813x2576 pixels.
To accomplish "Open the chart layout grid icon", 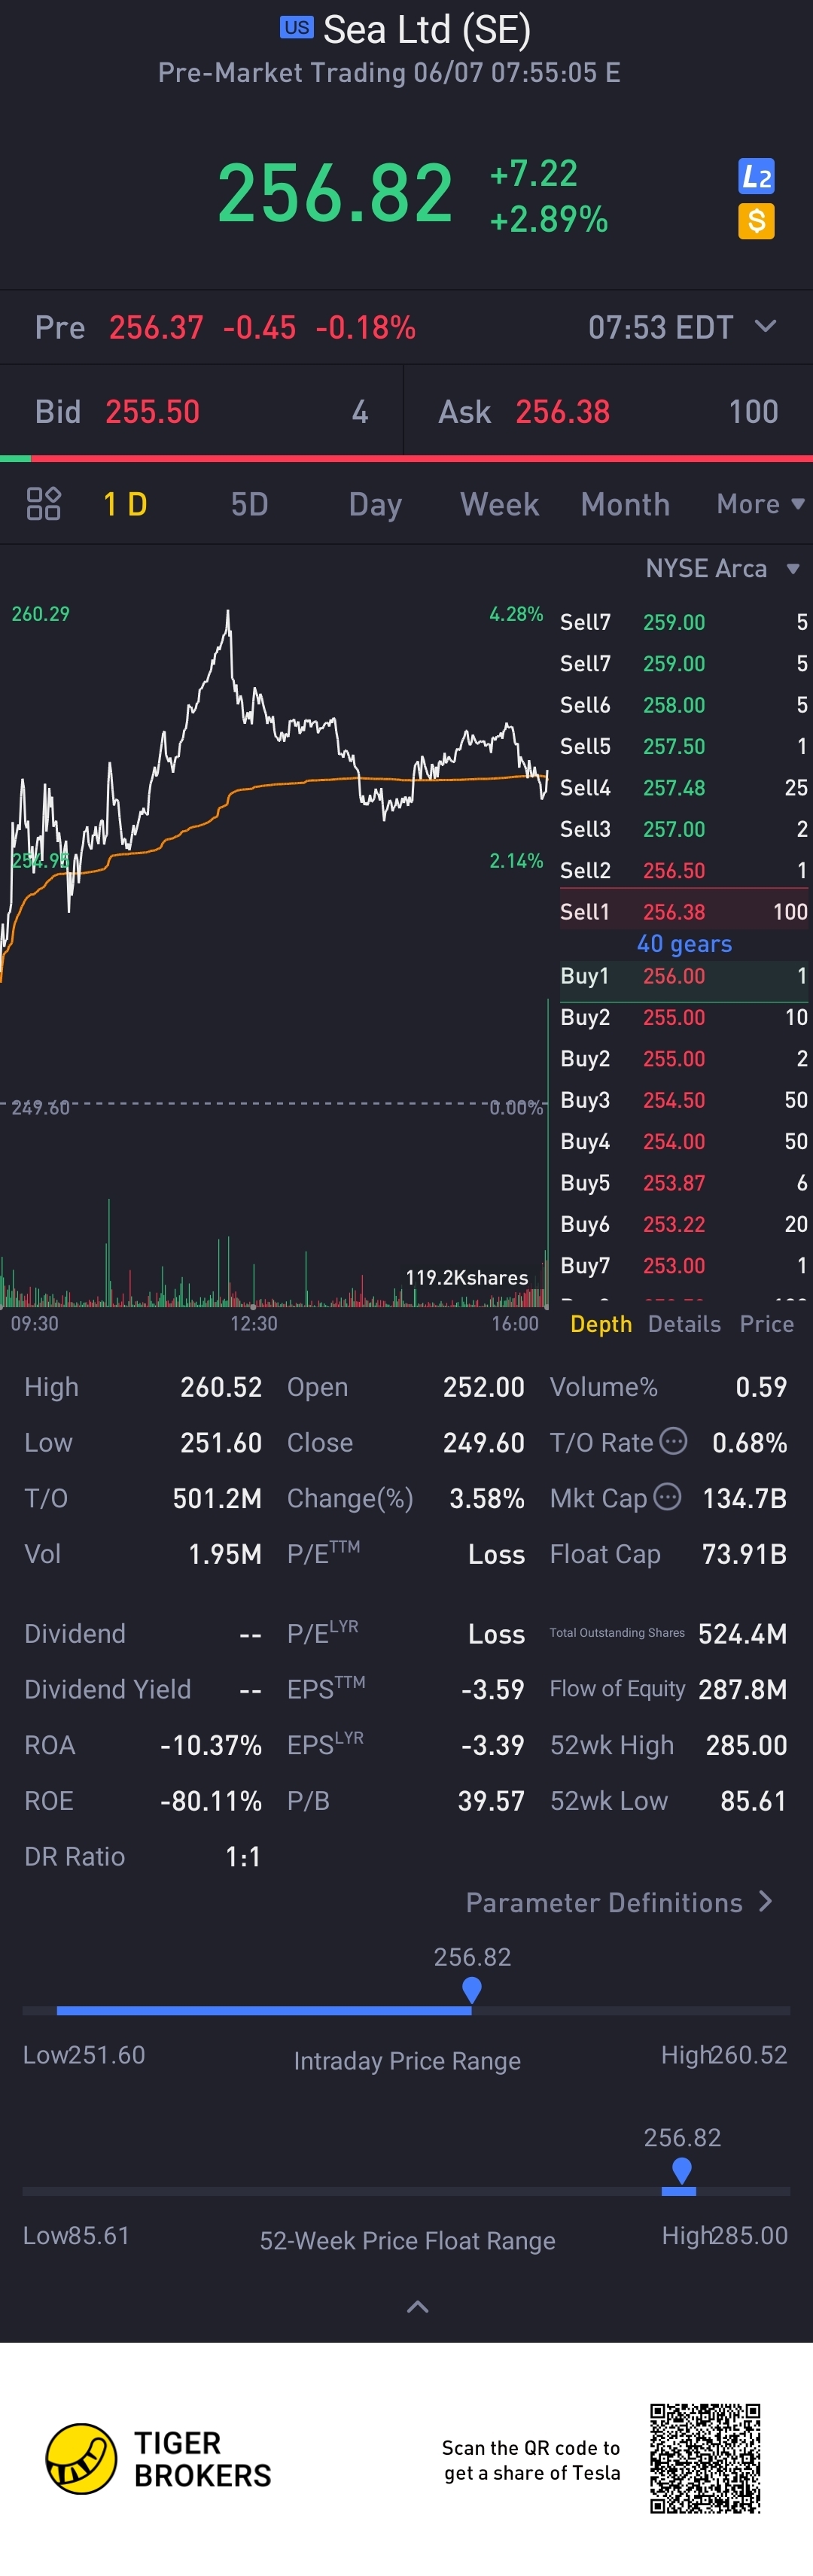I will tap(43, 504).
